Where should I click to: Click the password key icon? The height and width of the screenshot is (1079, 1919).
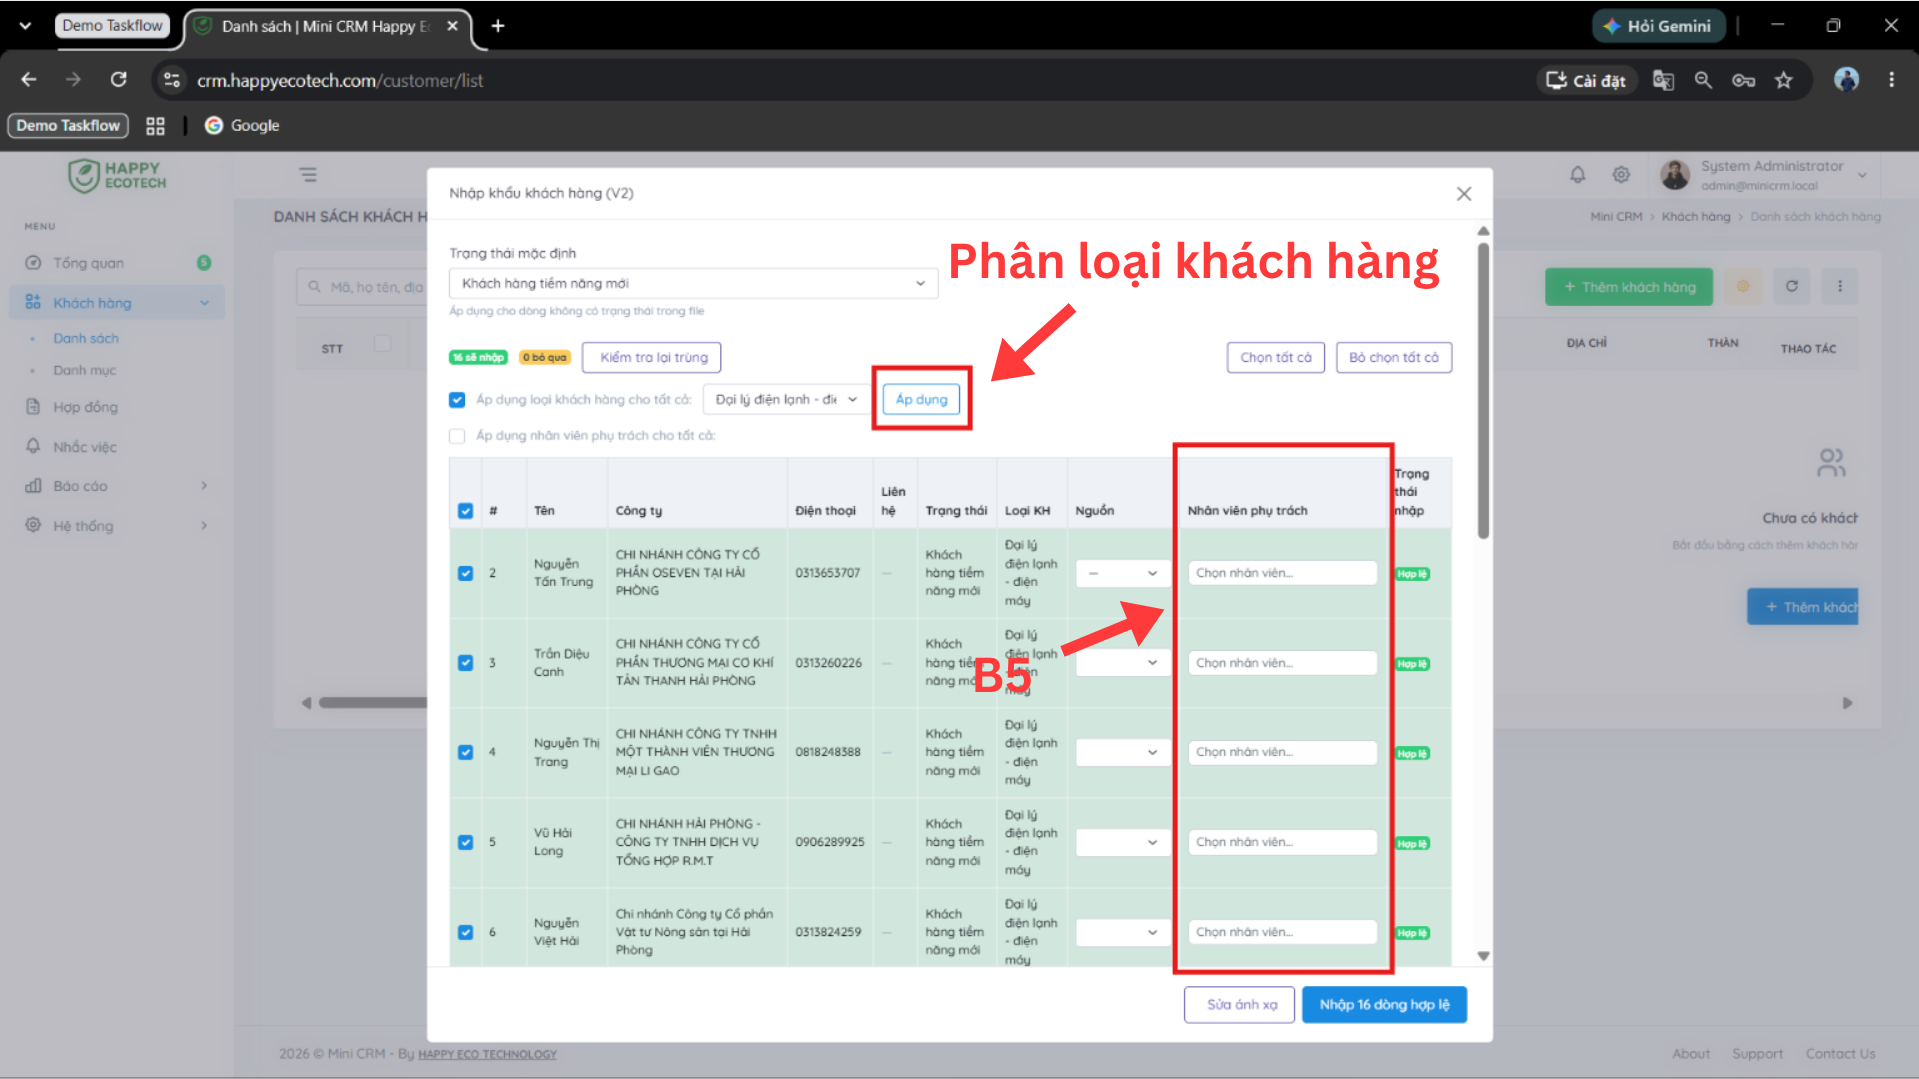[1743, 80]
